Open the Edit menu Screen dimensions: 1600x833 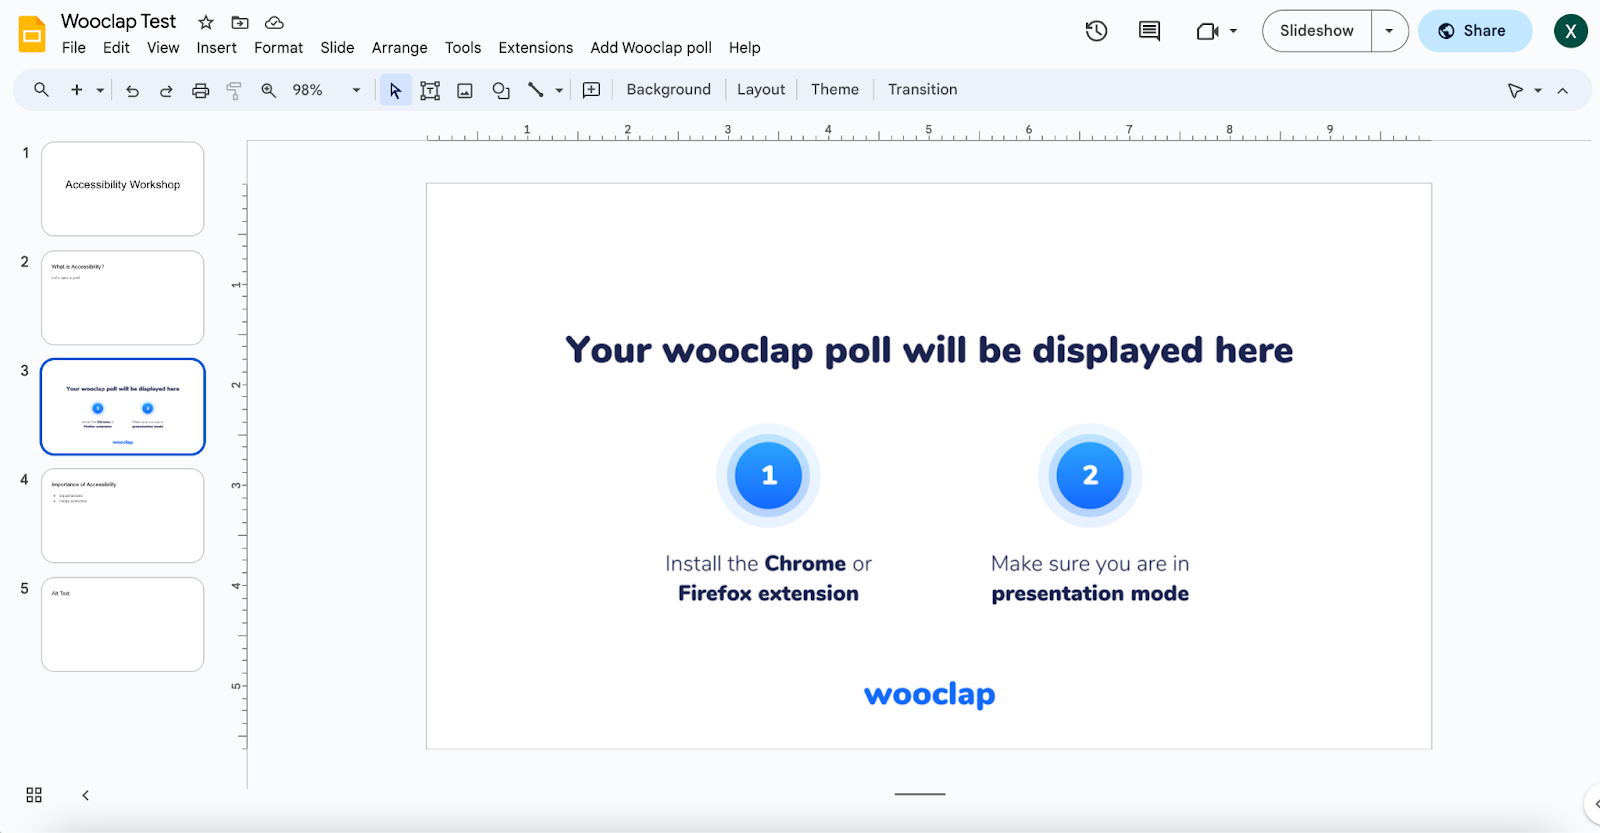click(x=116, y=48)
